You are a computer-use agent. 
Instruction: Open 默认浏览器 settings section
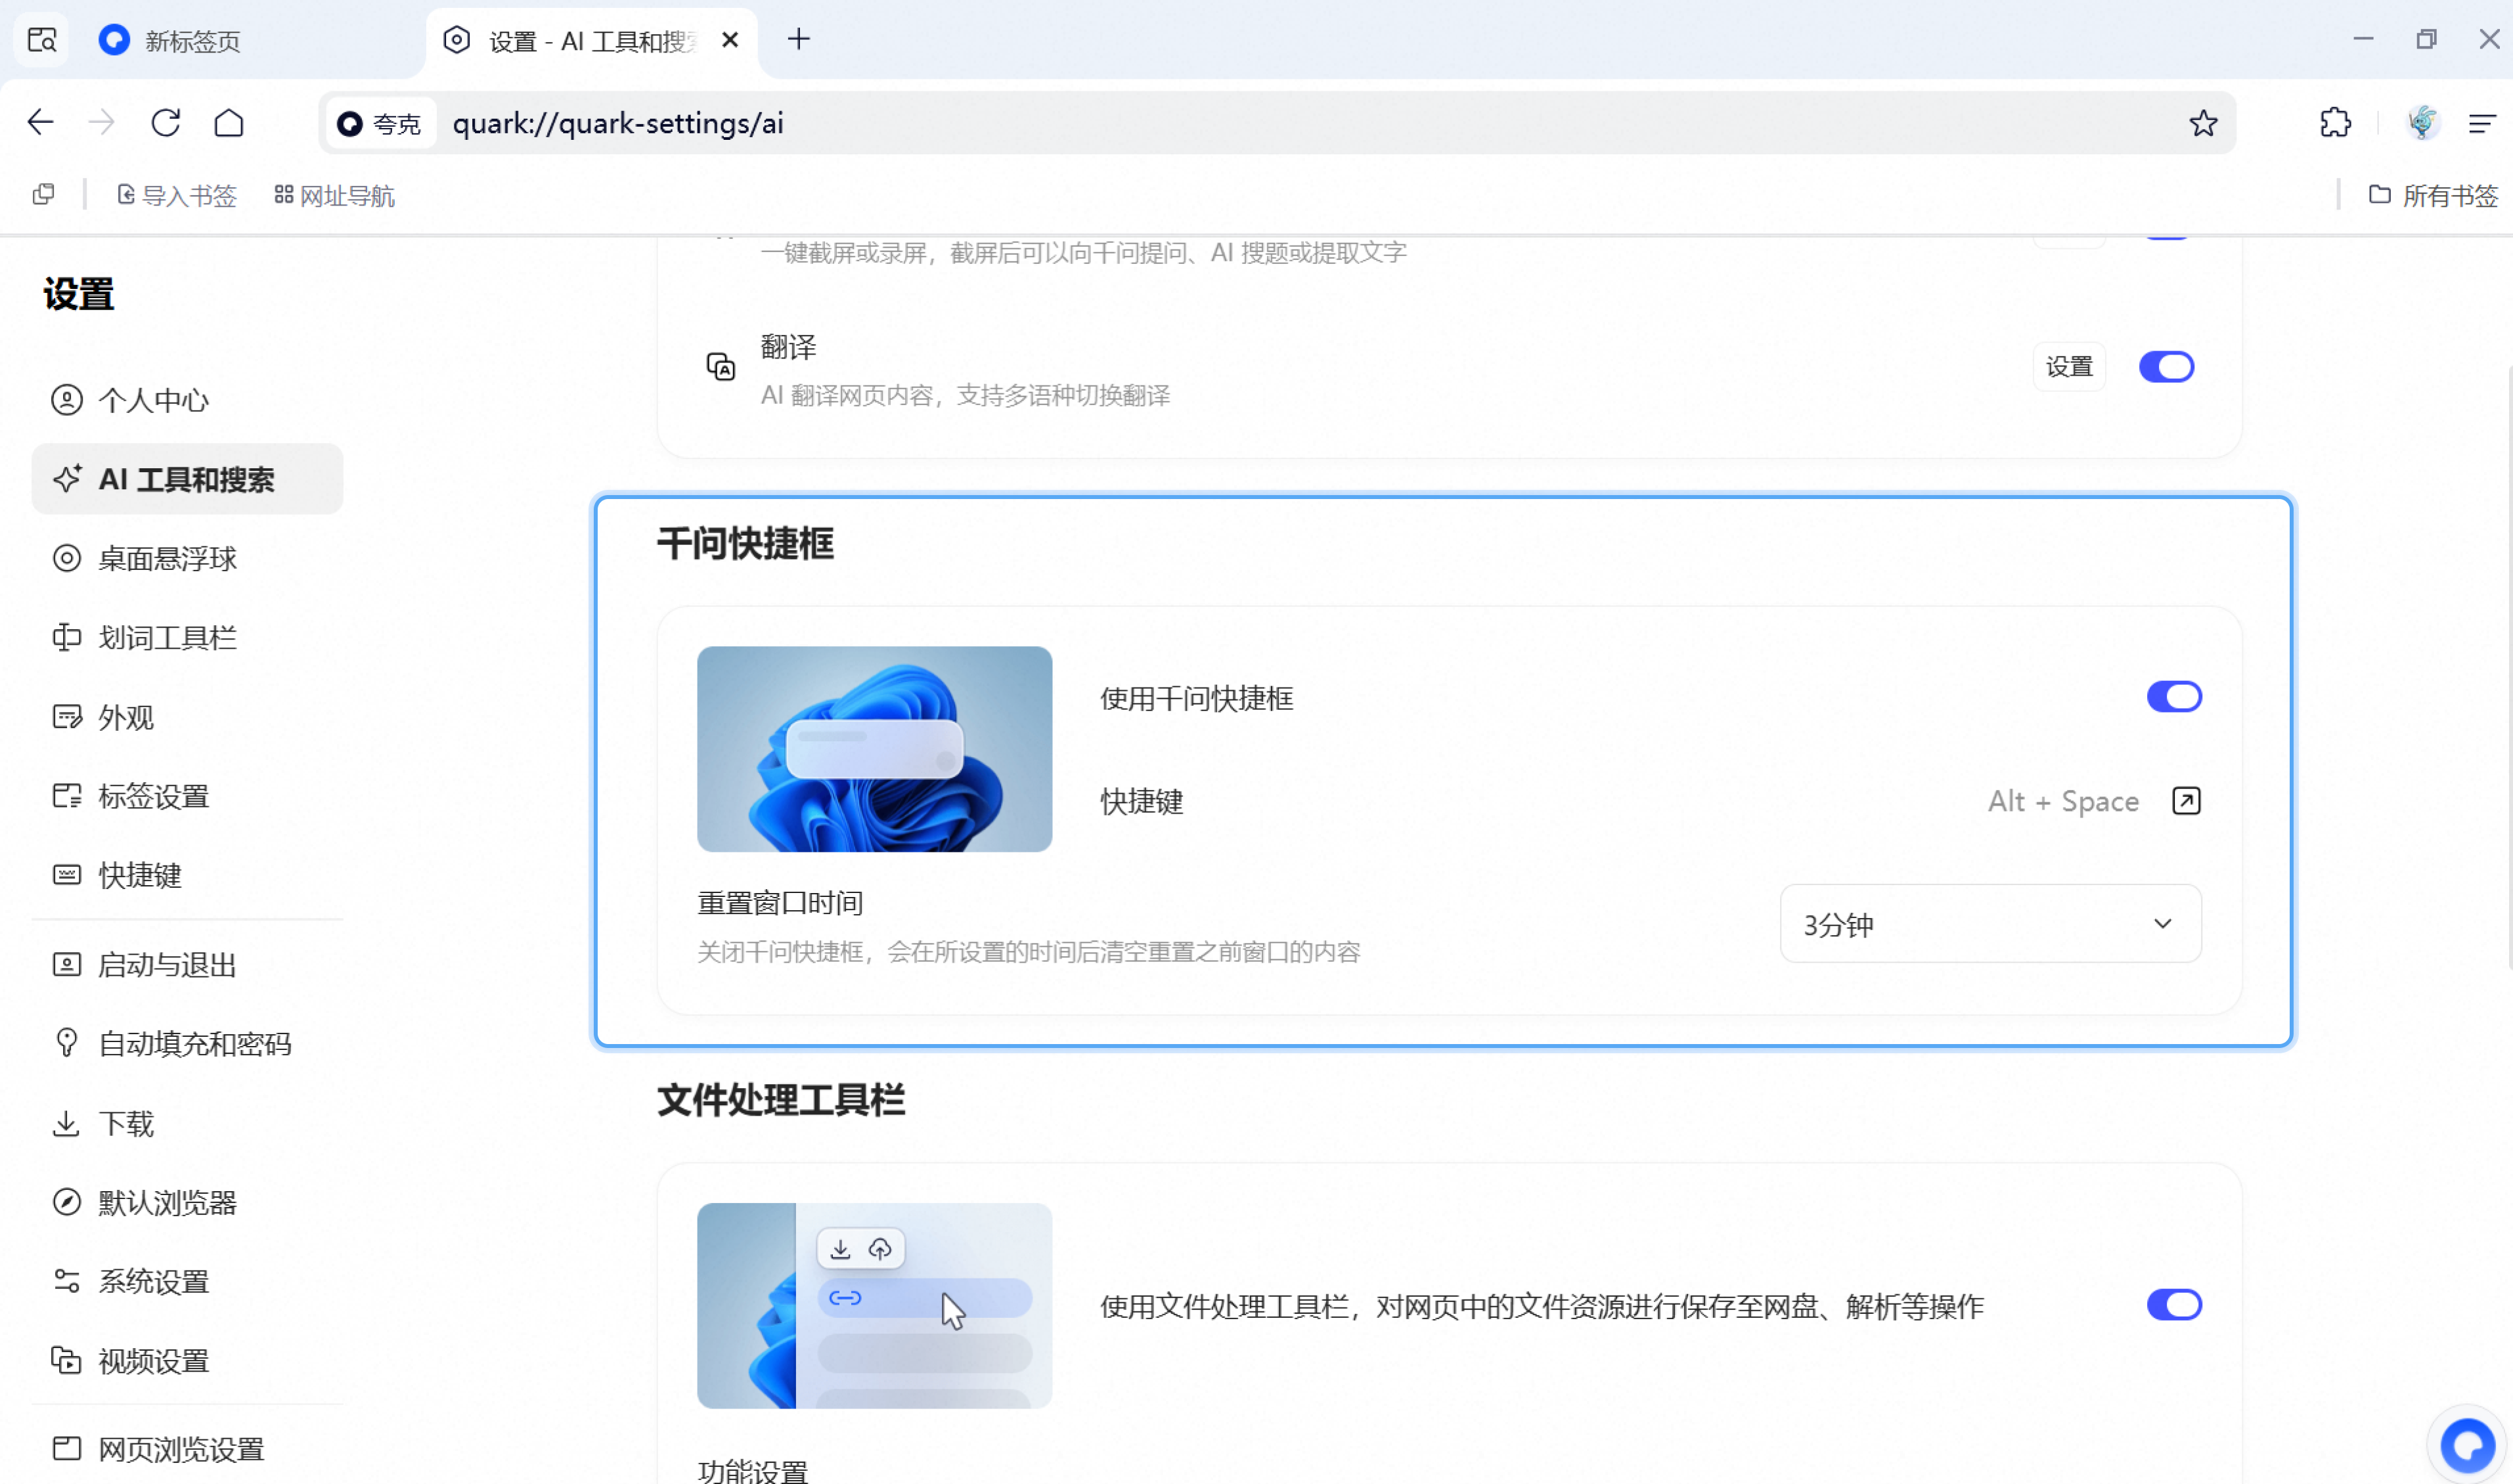coord(187,1203)
